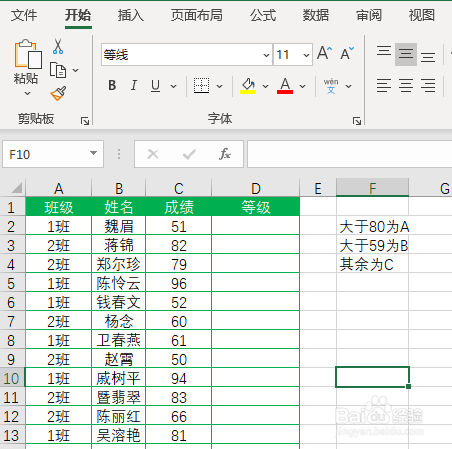Screen dimensions: 452x449
Task: Expand phonetic guide options arrow
Action: click(348, 86)
